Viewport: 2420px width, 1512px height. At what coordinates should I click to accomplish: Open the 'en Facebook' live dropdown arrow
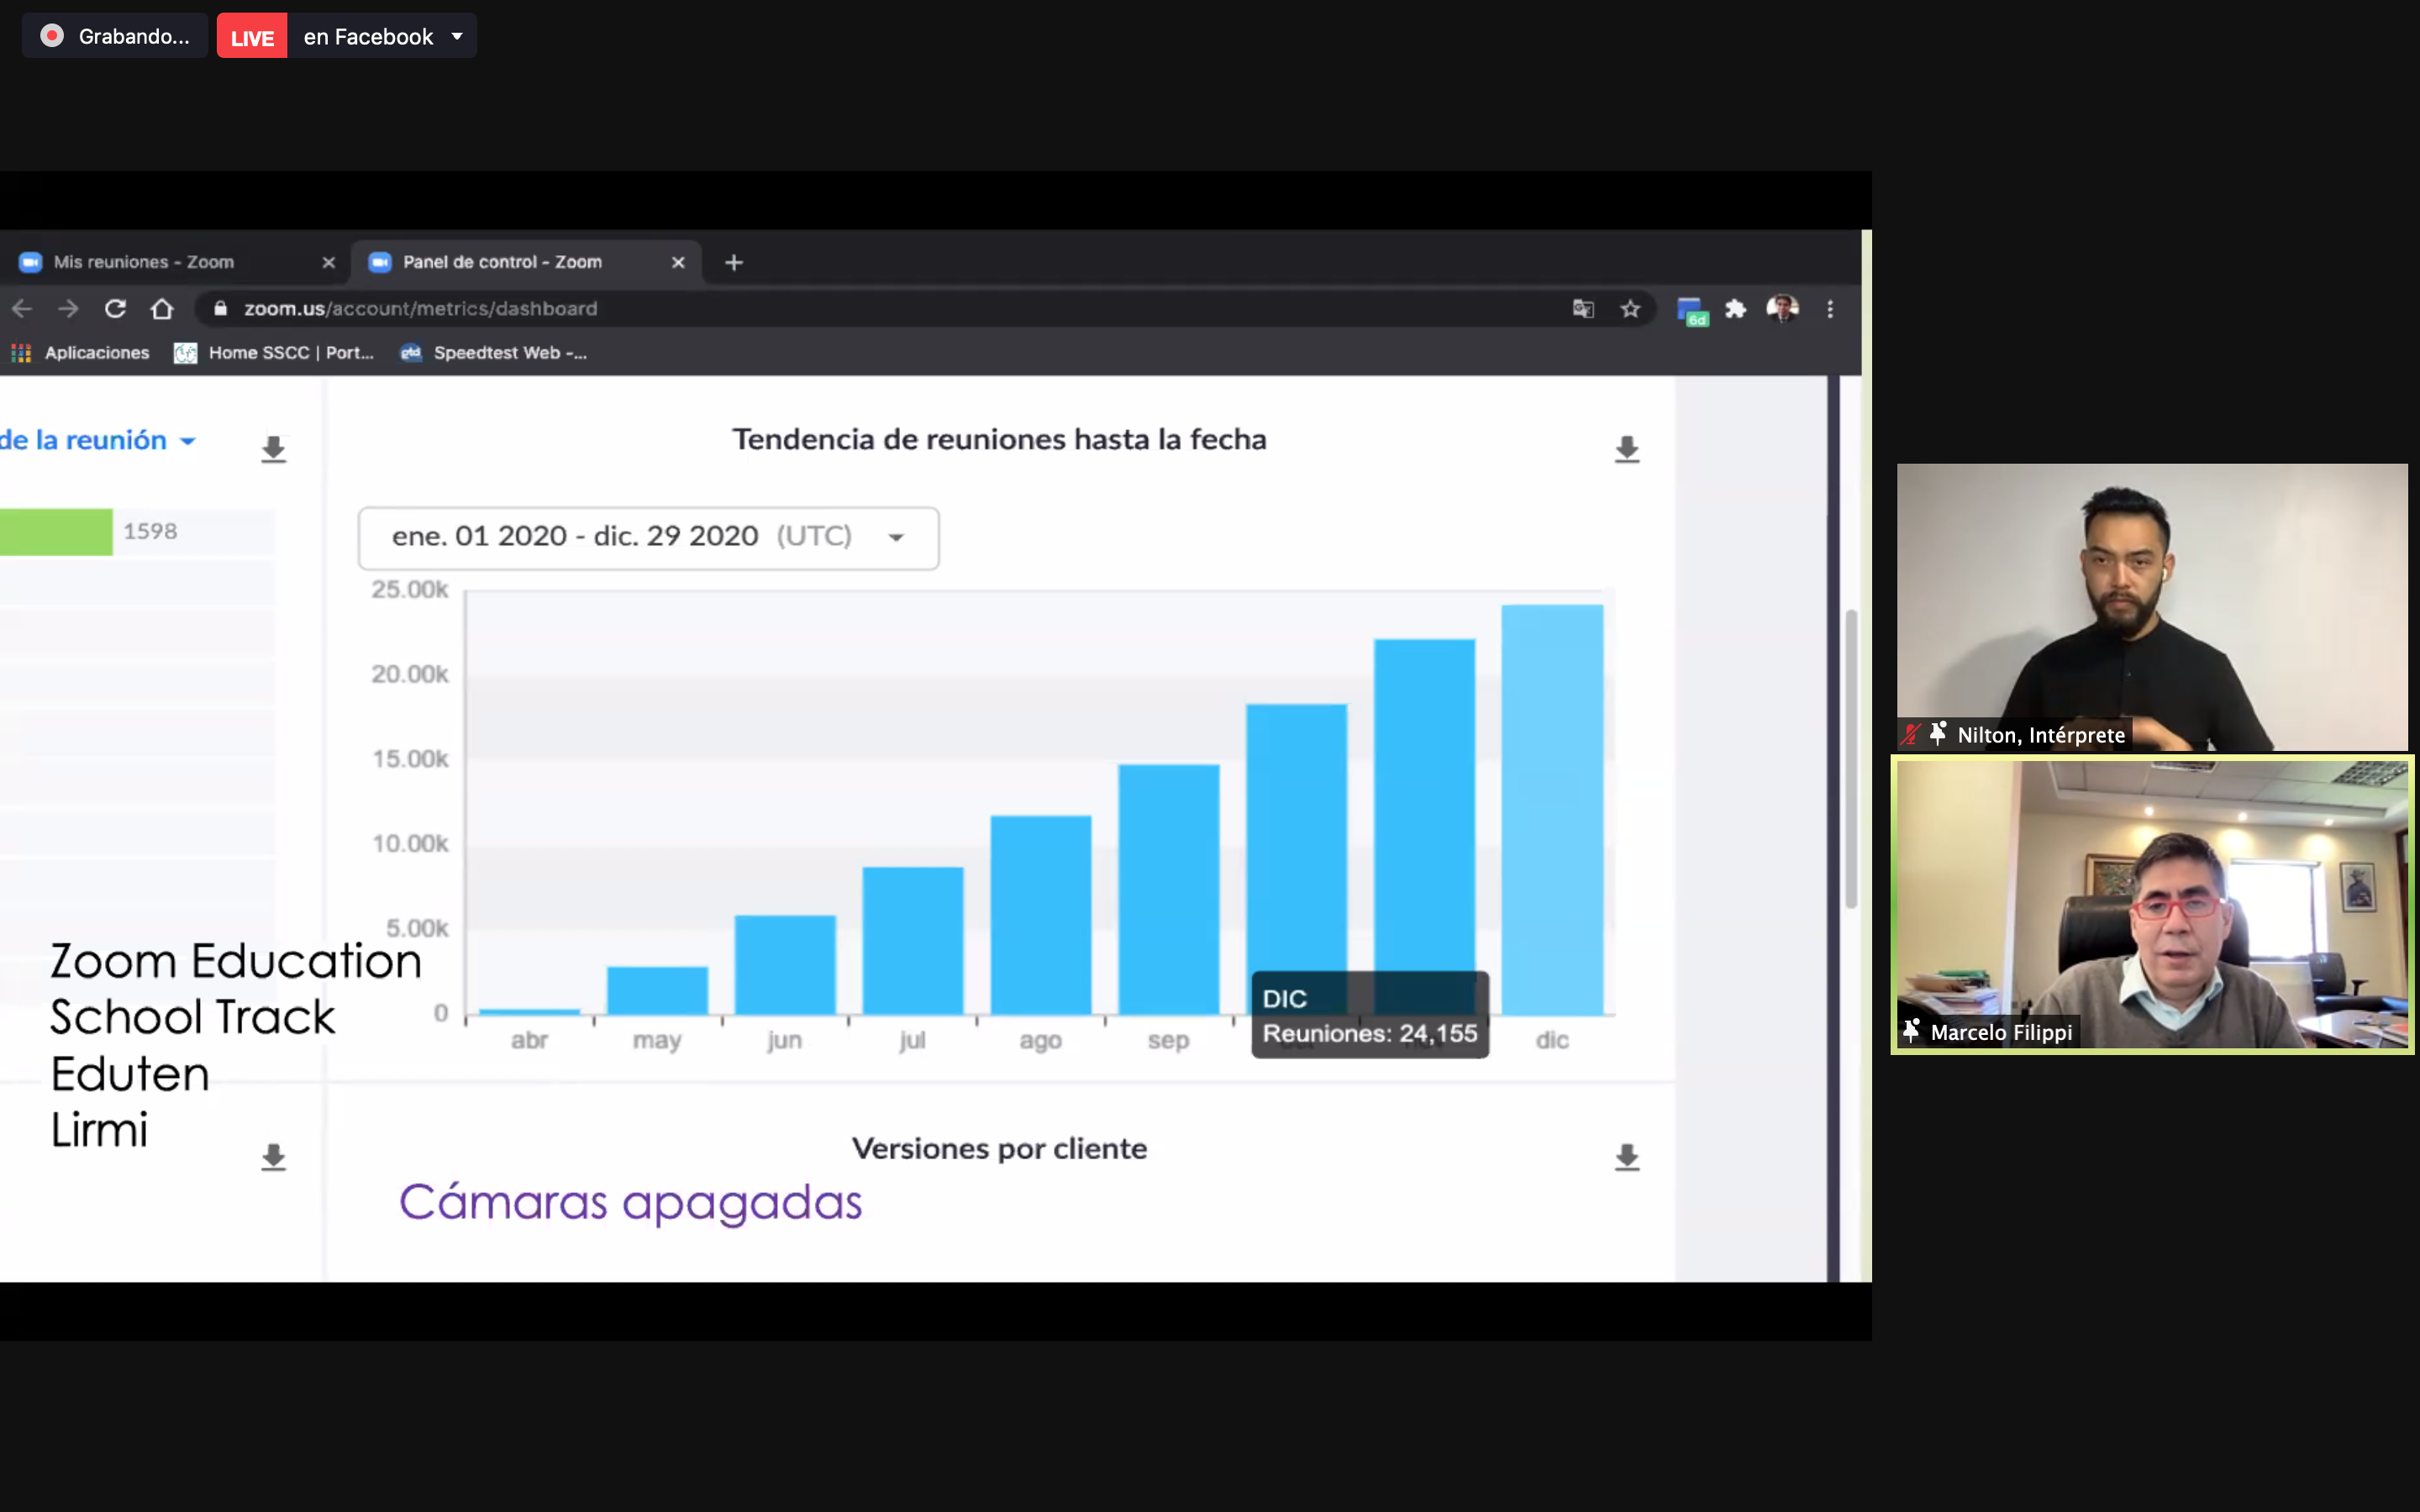click(x=457, y=37)
